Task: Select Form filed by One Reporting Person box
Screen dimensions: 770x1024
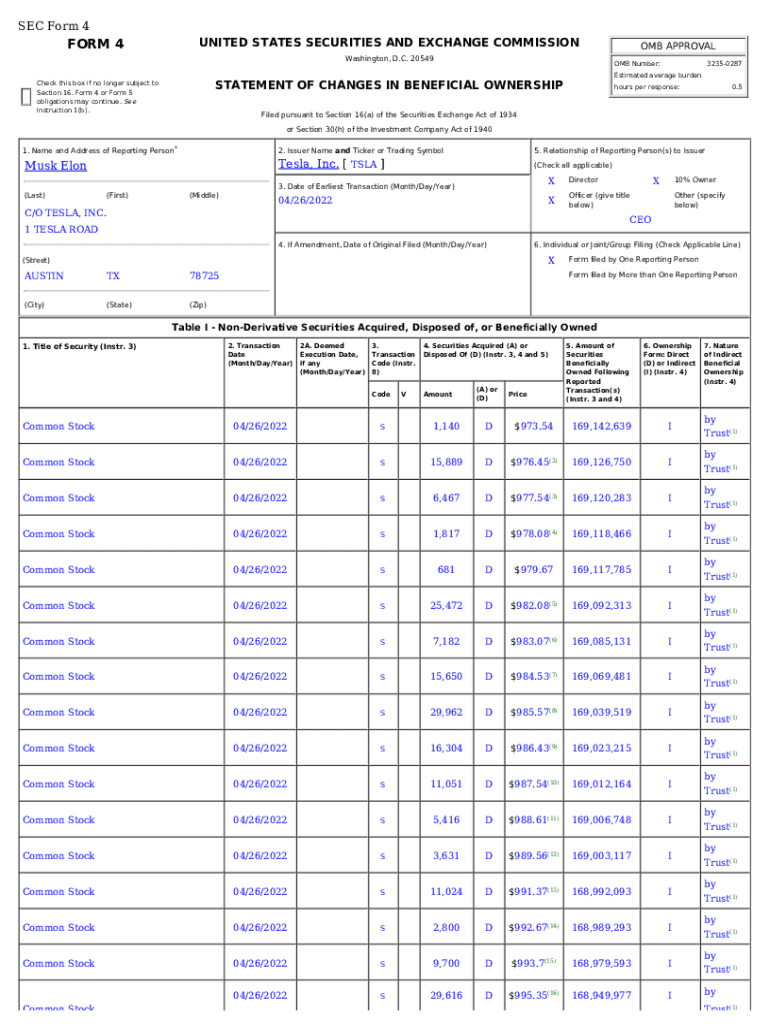Action: (x=551, y=259)
